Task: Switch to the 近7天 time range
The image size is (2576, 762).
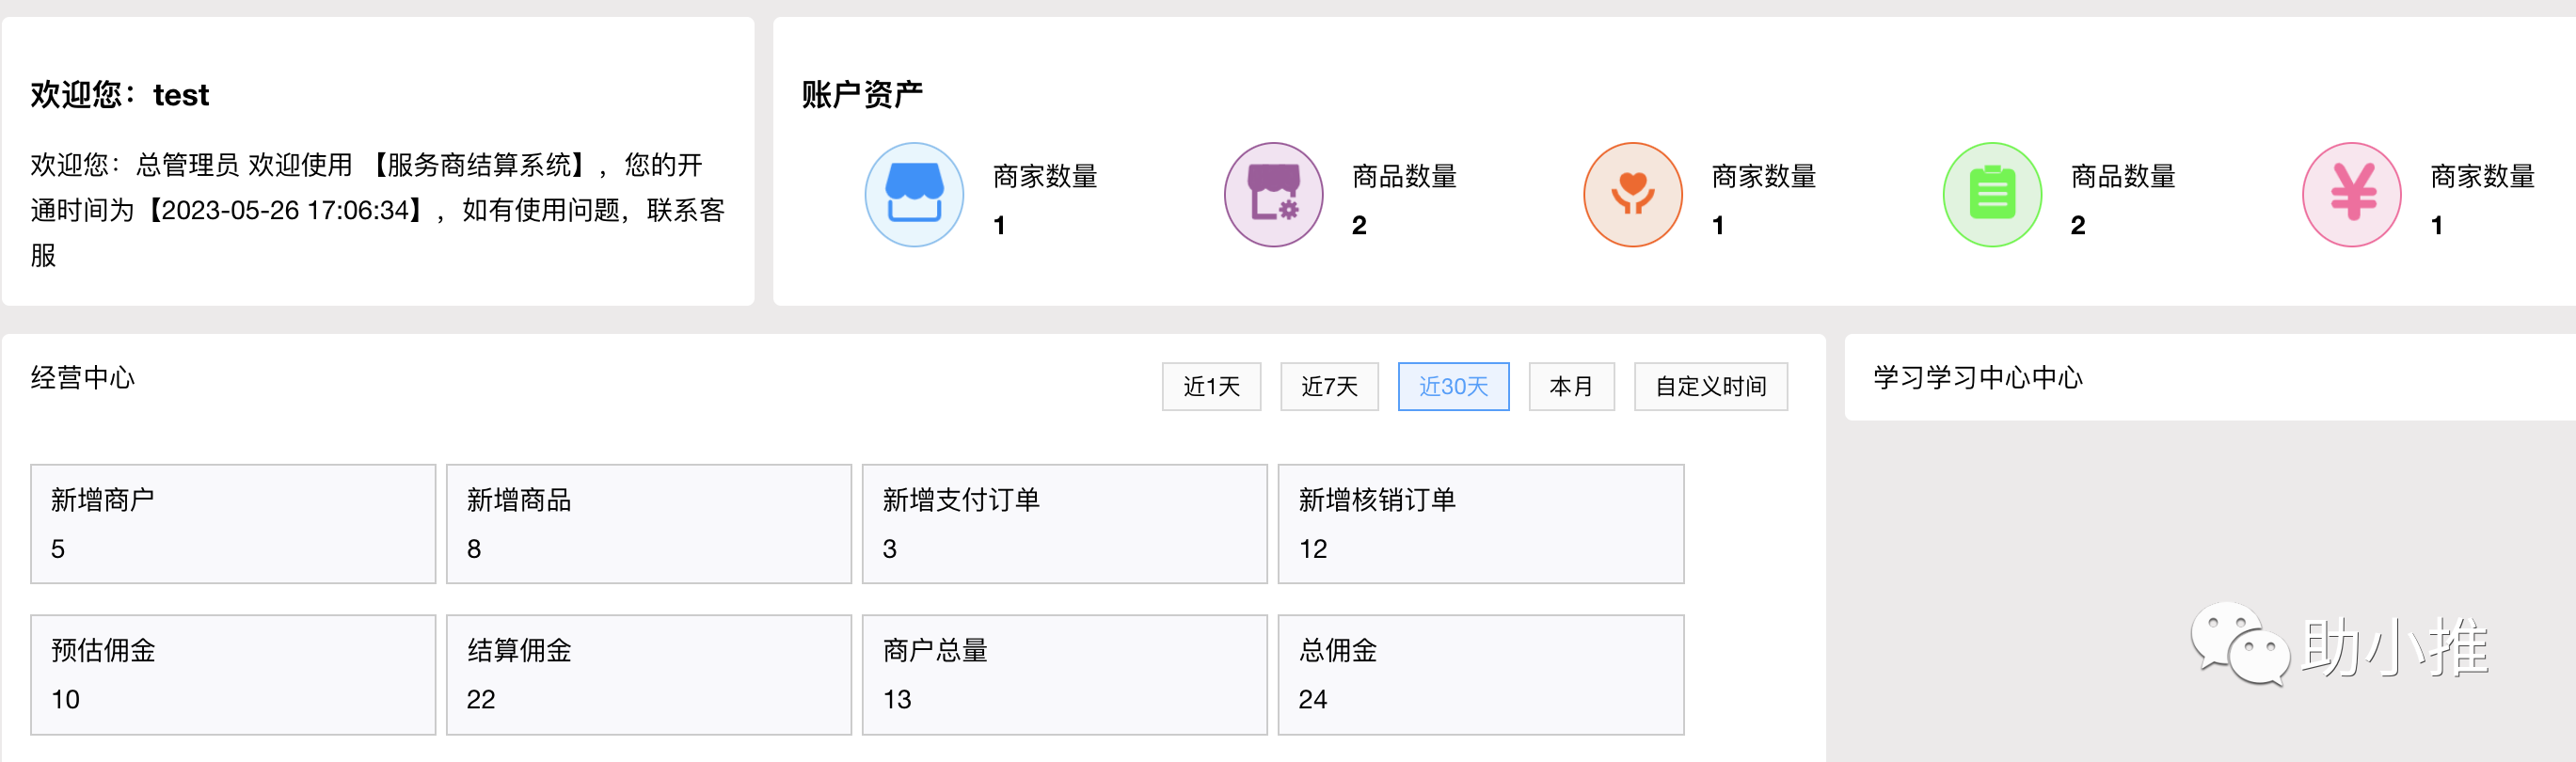Action: (1329, 386)
